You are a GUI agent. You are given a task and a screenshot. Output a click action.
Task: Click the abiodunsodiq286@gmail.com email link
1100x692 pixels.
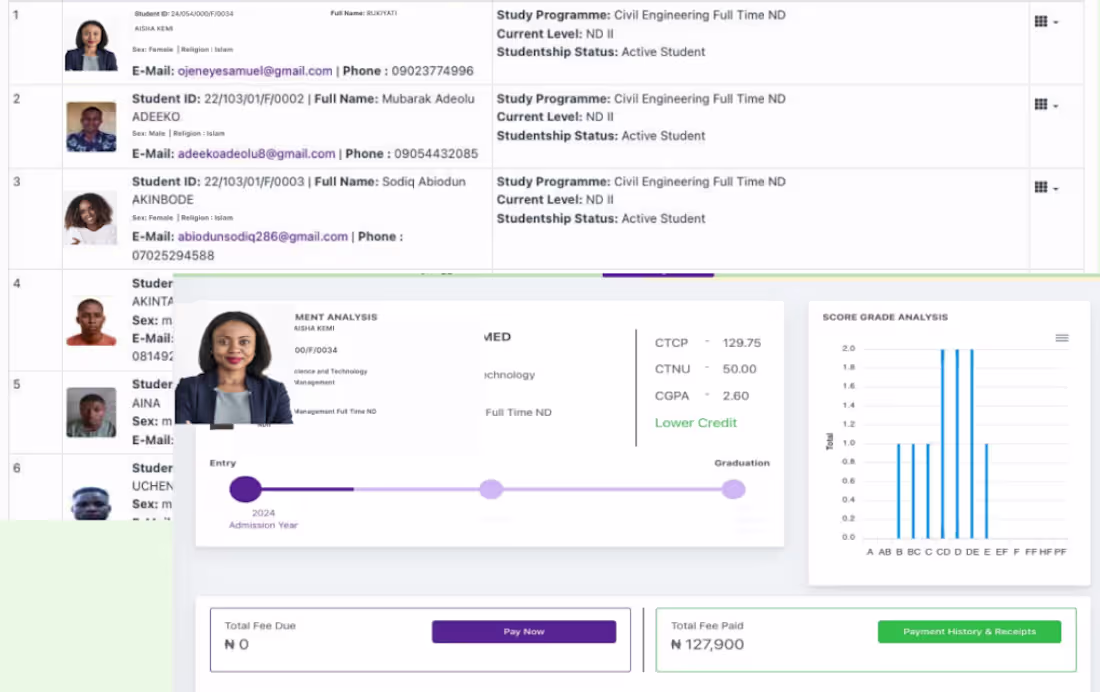pos(262,237)
